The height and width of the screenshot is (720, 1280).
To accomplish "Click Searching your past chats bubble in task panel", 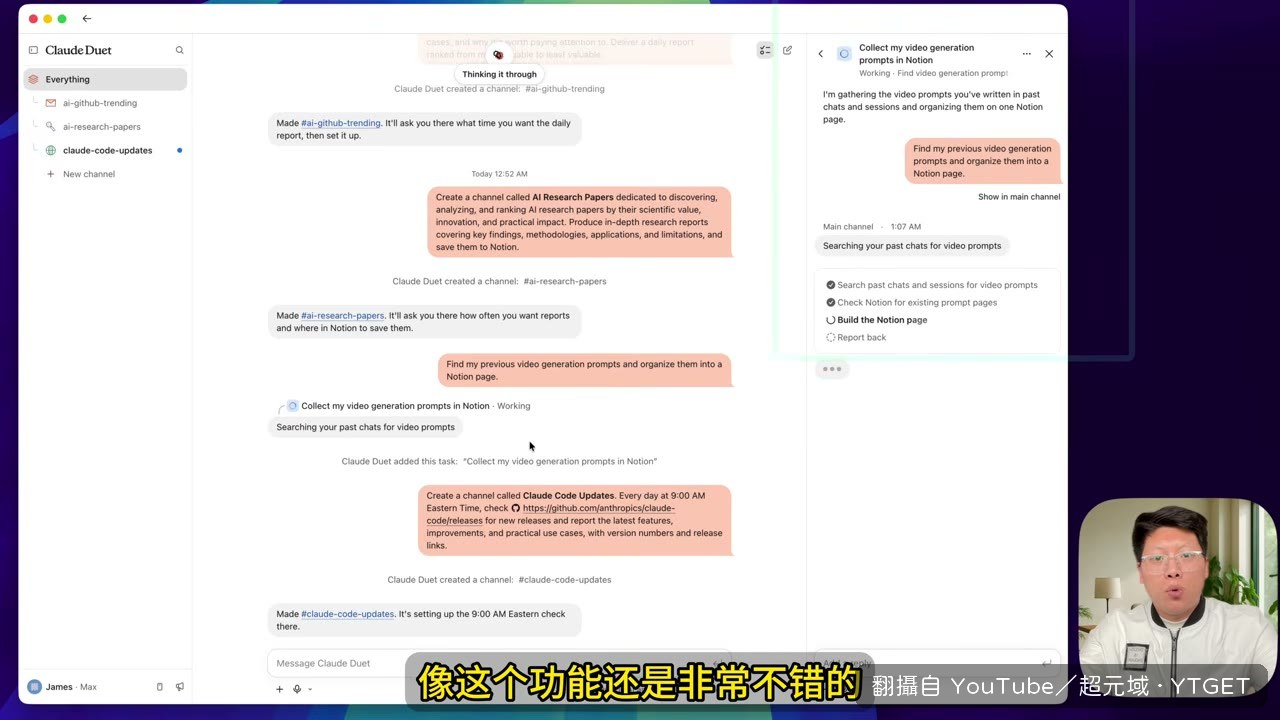I will (912, 246).
